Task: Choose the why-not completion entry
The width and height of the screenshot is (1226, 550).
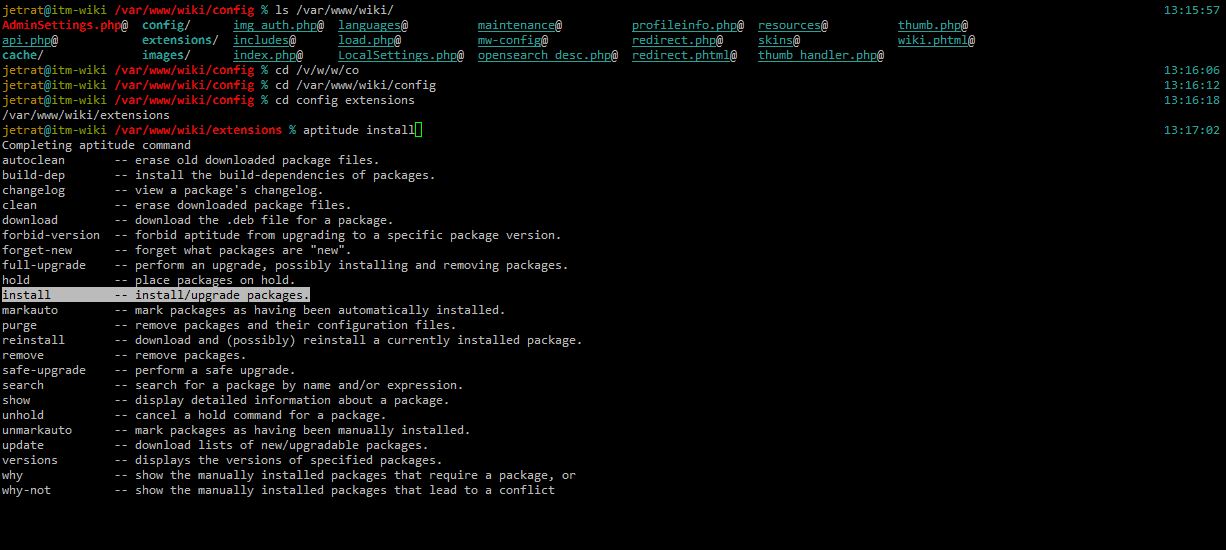Action: pos(26,490)
